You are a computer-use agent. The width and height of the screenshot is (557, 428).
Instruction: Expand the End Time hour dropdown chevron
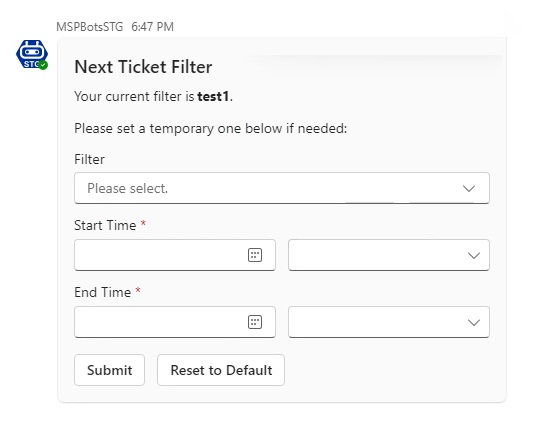tap(474, 323)
